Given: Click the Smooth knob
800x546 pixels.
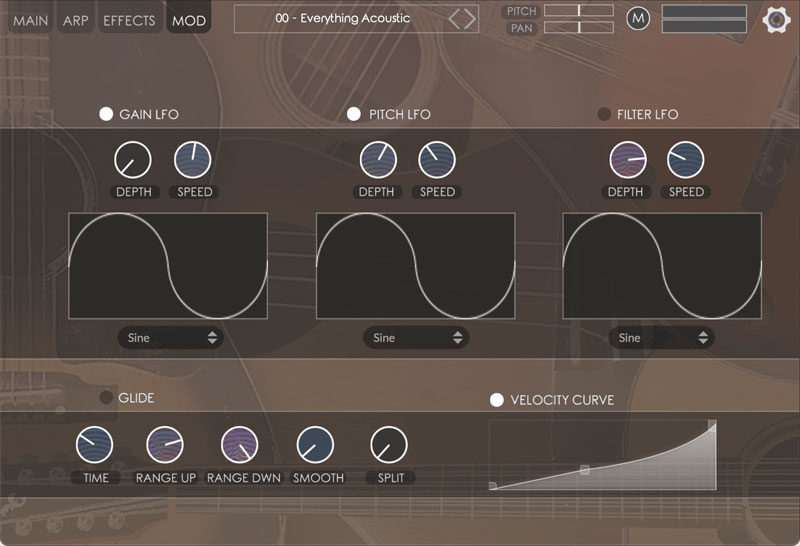Looking at the screenshot, I should [315, 445].
